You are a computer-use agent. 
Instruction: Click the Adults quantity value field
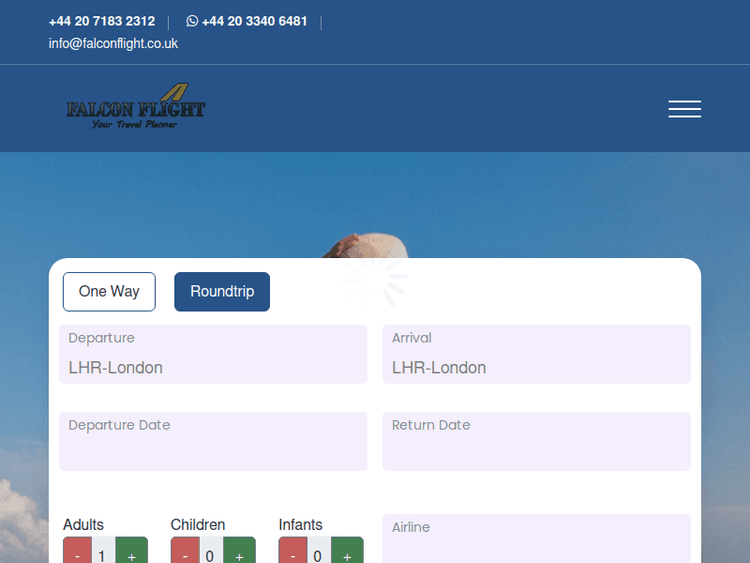tap(102, 551)
